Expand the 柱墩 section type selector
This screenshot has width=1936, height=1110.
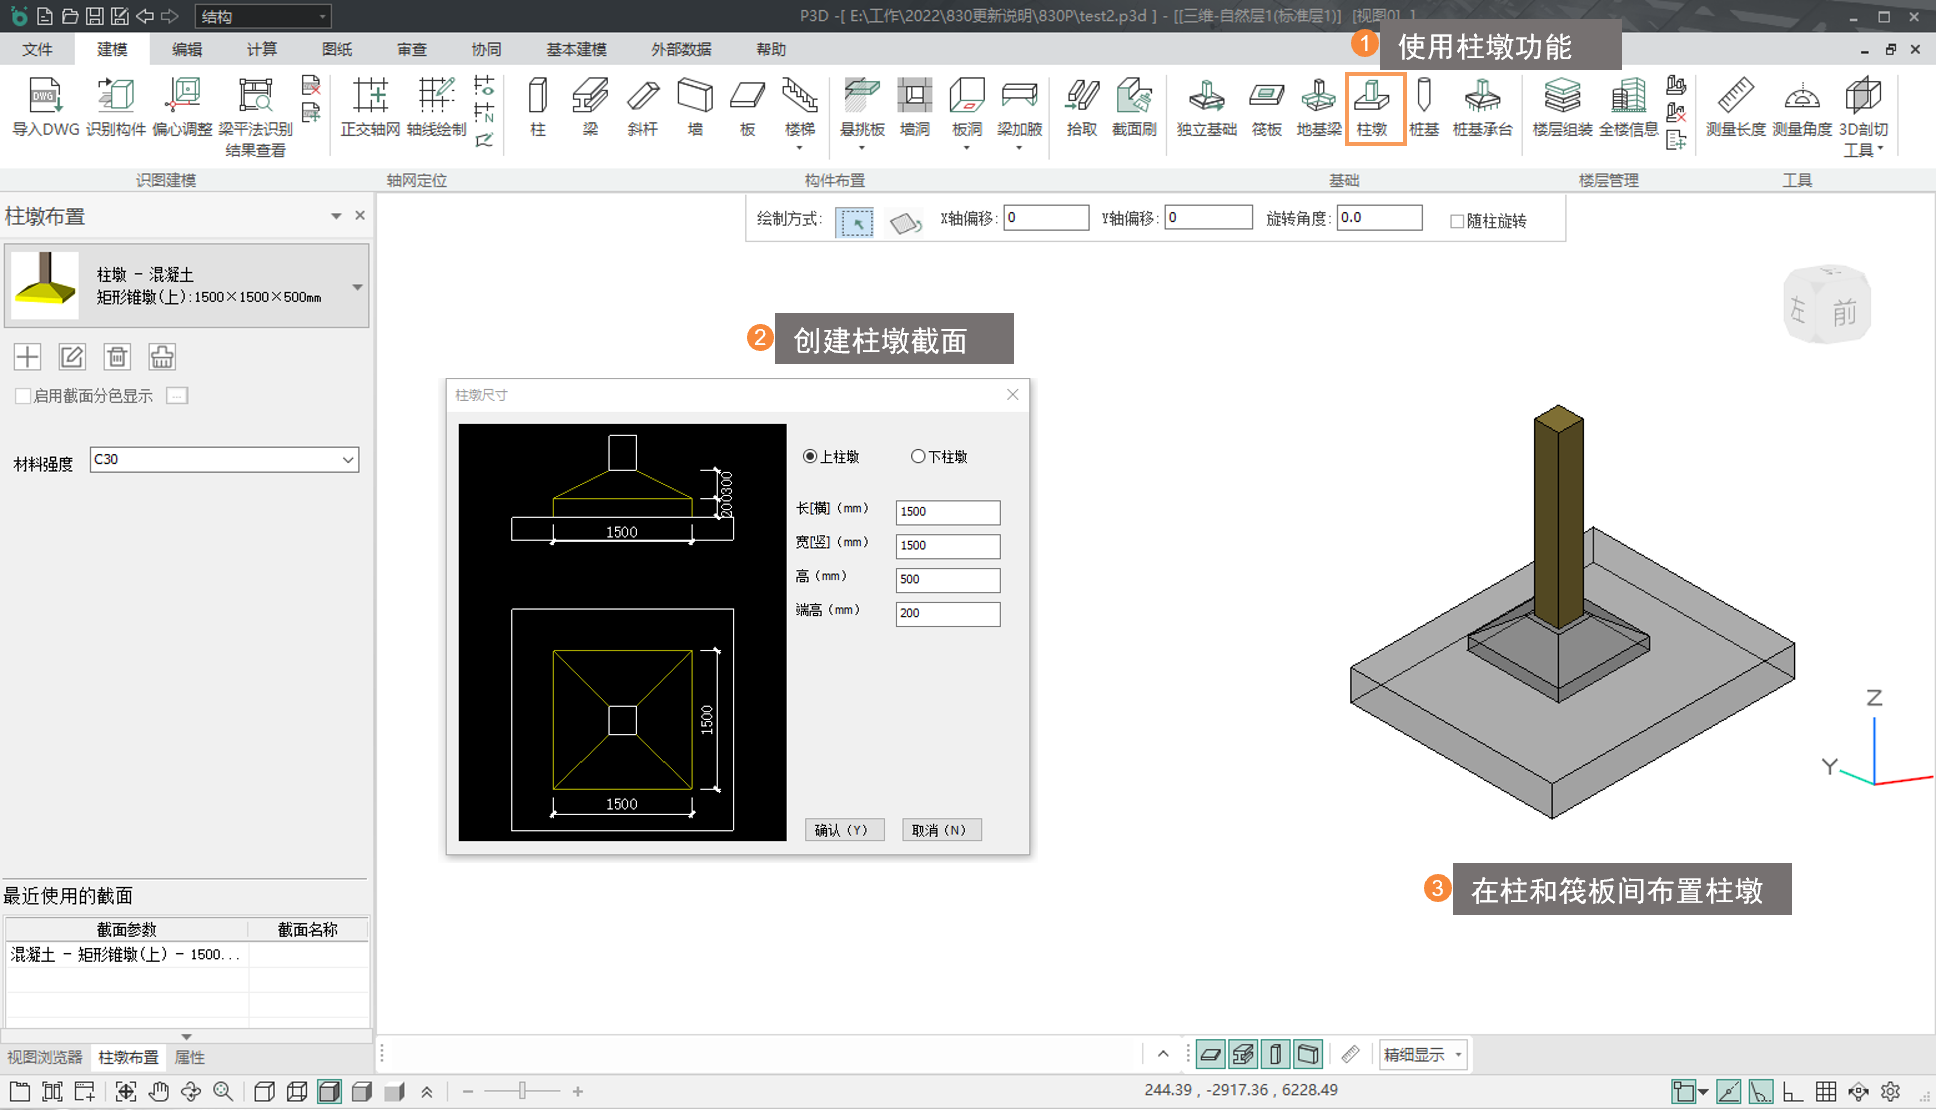357,287
